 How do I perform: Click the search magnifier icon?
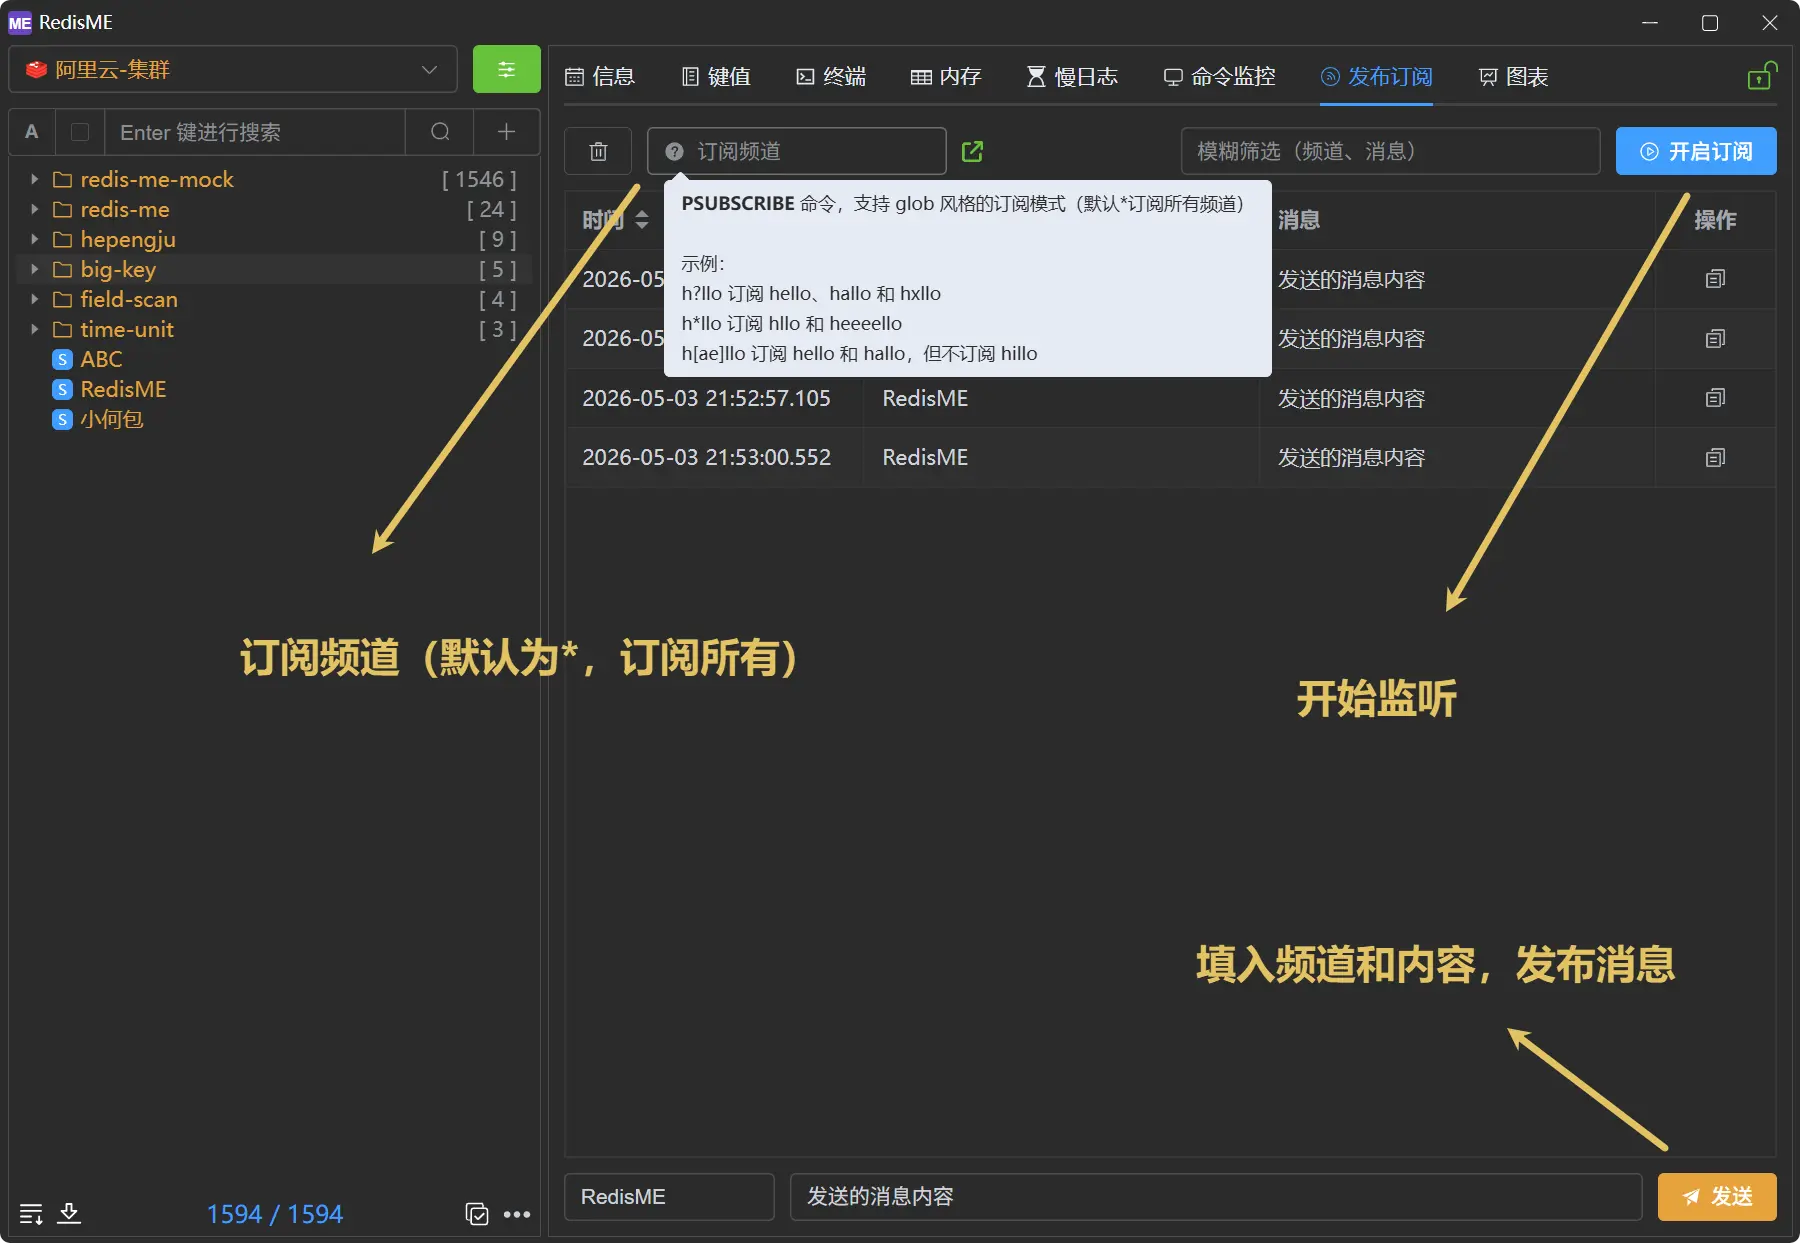tap(440, 132)
